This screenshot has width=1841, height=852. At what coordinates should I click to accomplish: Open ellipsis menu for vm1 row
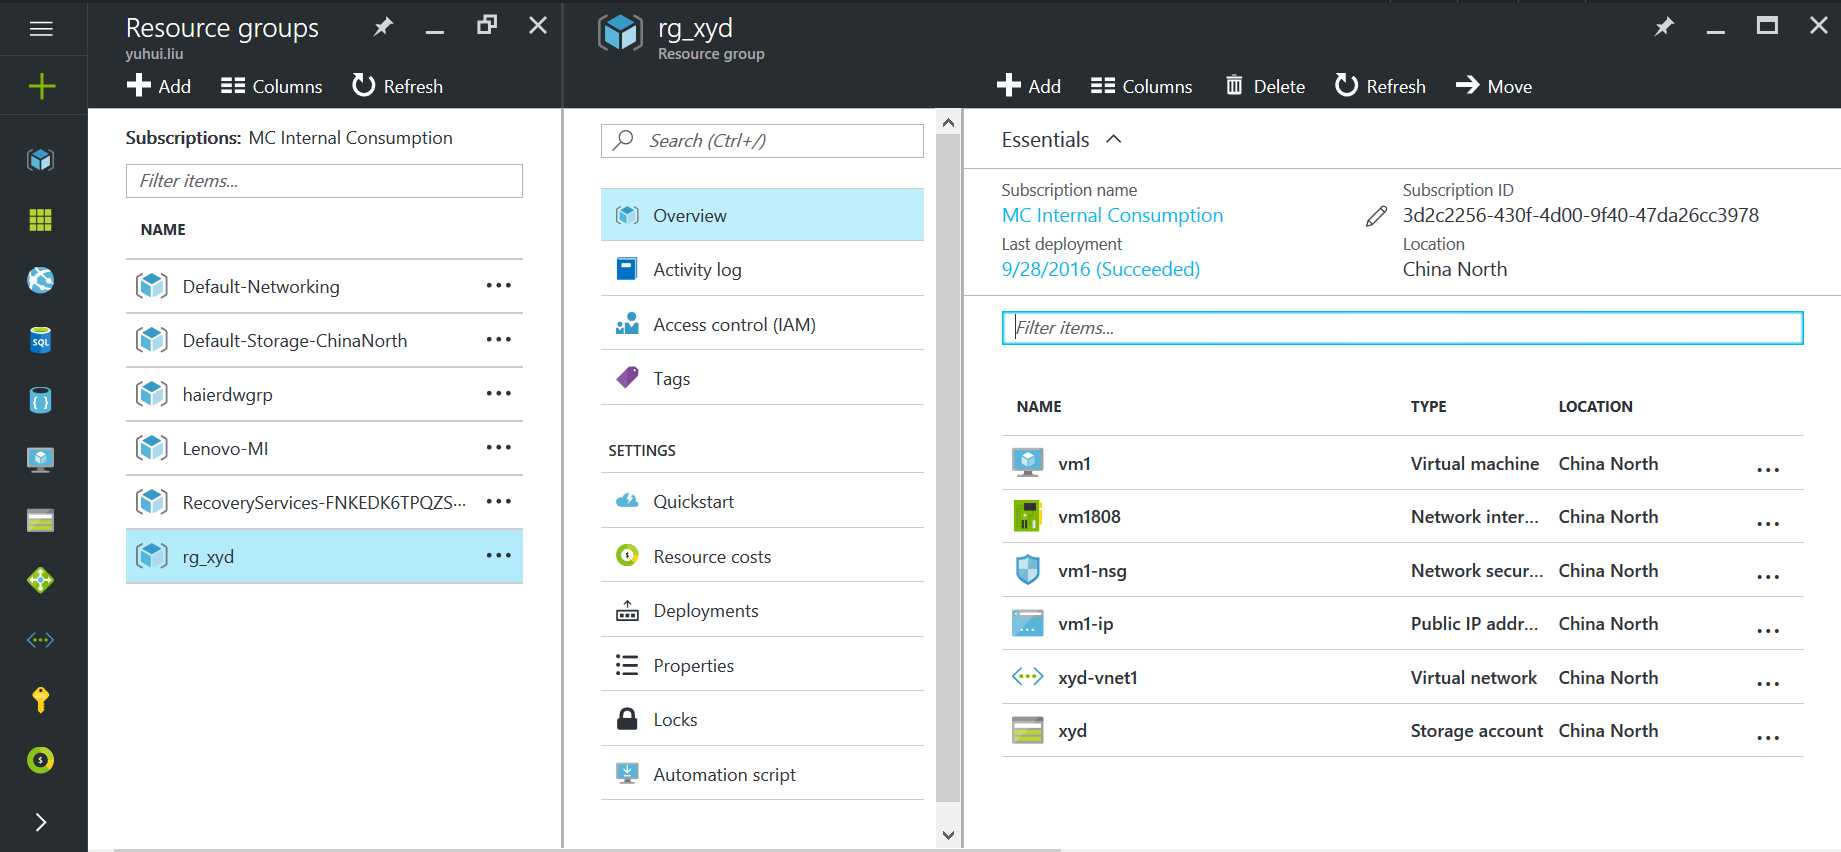click(x=1768, y=469)
